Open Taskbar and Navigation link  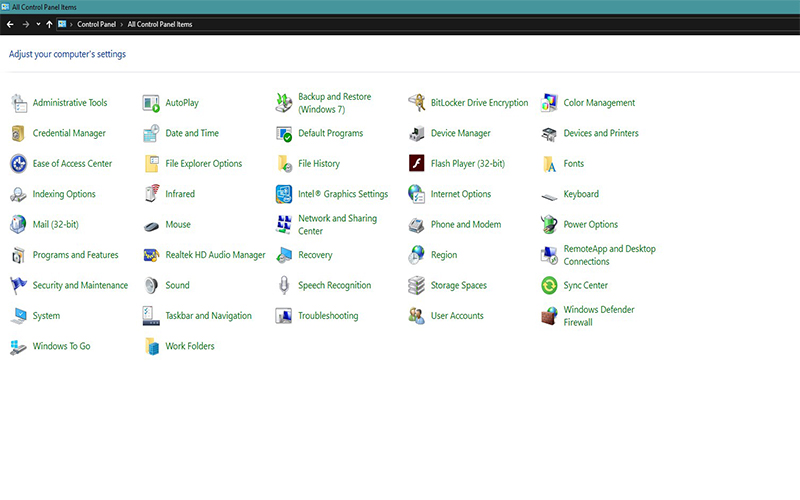208,316
